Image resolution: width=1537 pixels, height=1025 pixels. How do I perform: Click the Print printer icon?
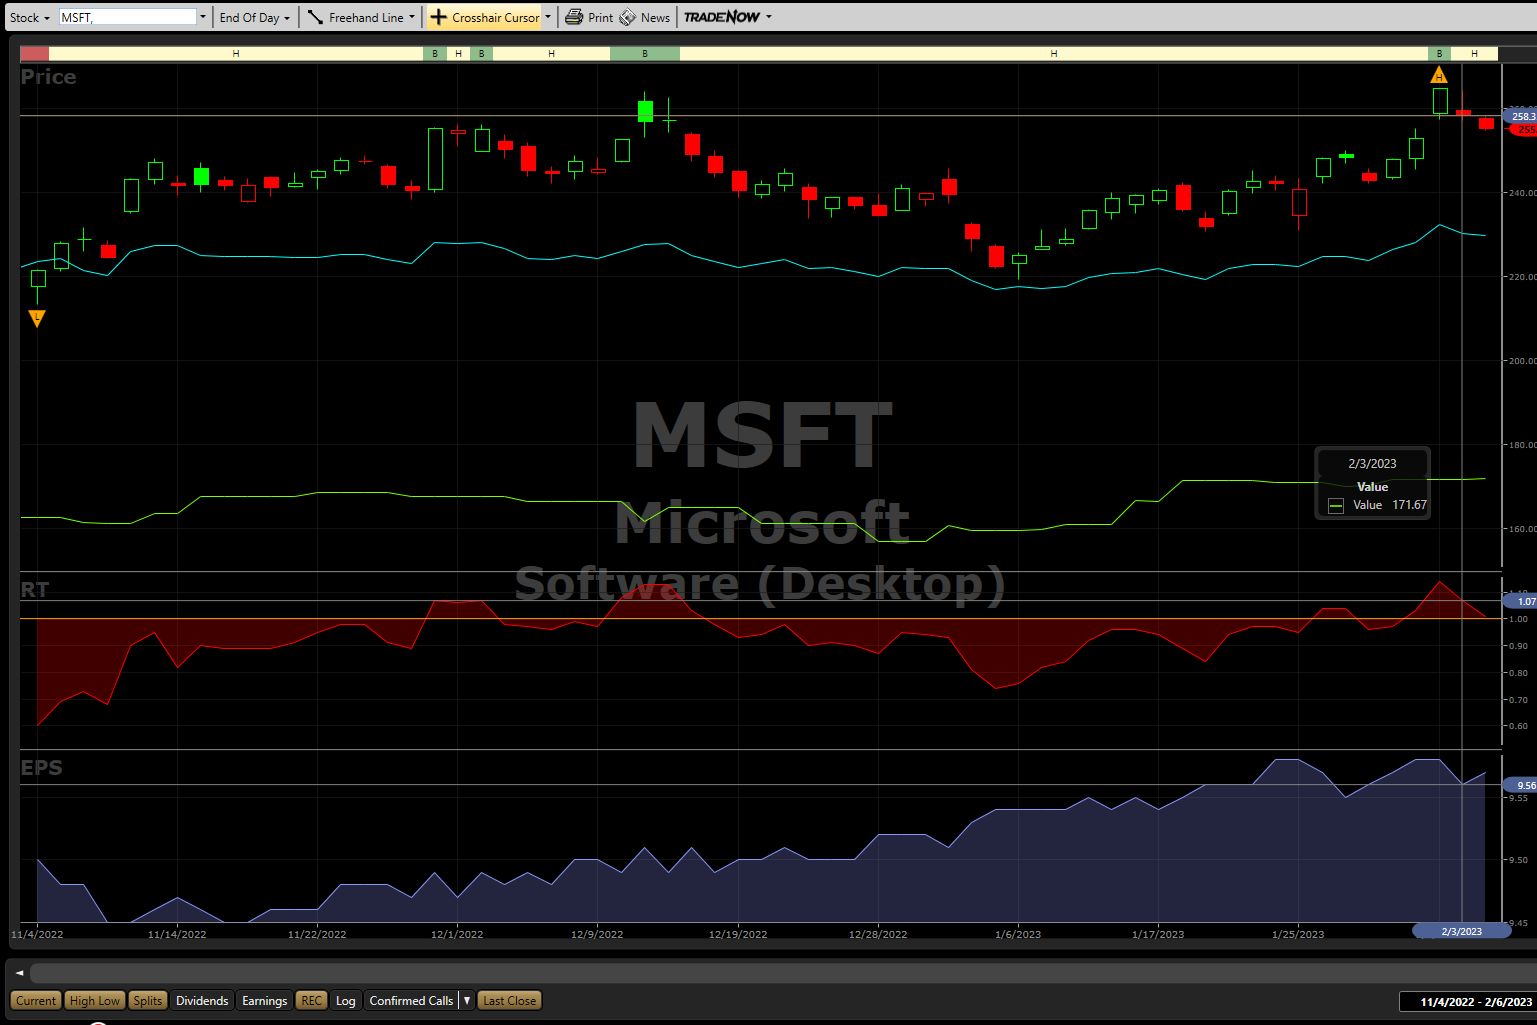point(574,17)
